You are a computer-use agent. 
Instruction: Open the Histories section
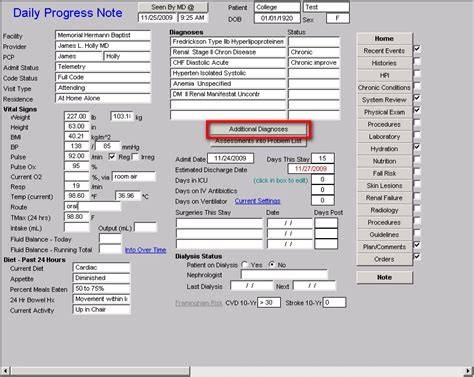(x=384, y=63)
